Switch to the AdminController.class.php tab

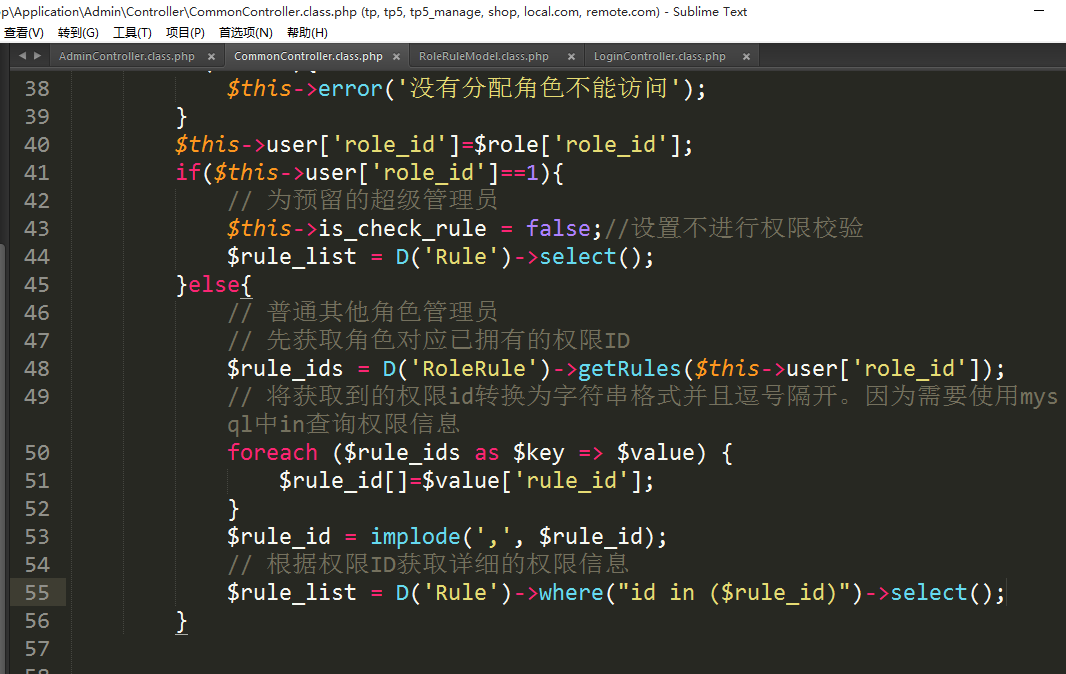(126, 57)
